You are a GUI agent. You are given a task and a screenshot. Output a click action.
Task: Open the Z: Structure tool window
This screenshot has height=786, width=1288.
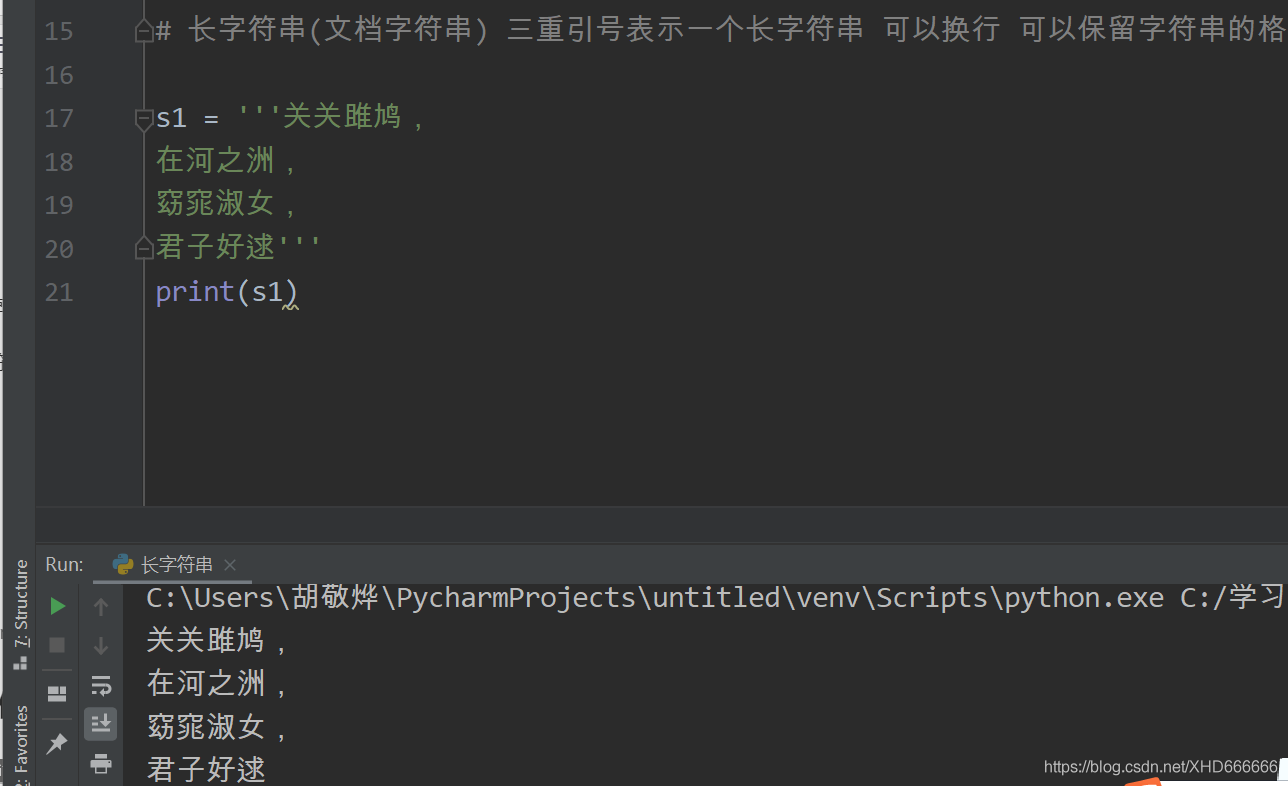point(20,614)
